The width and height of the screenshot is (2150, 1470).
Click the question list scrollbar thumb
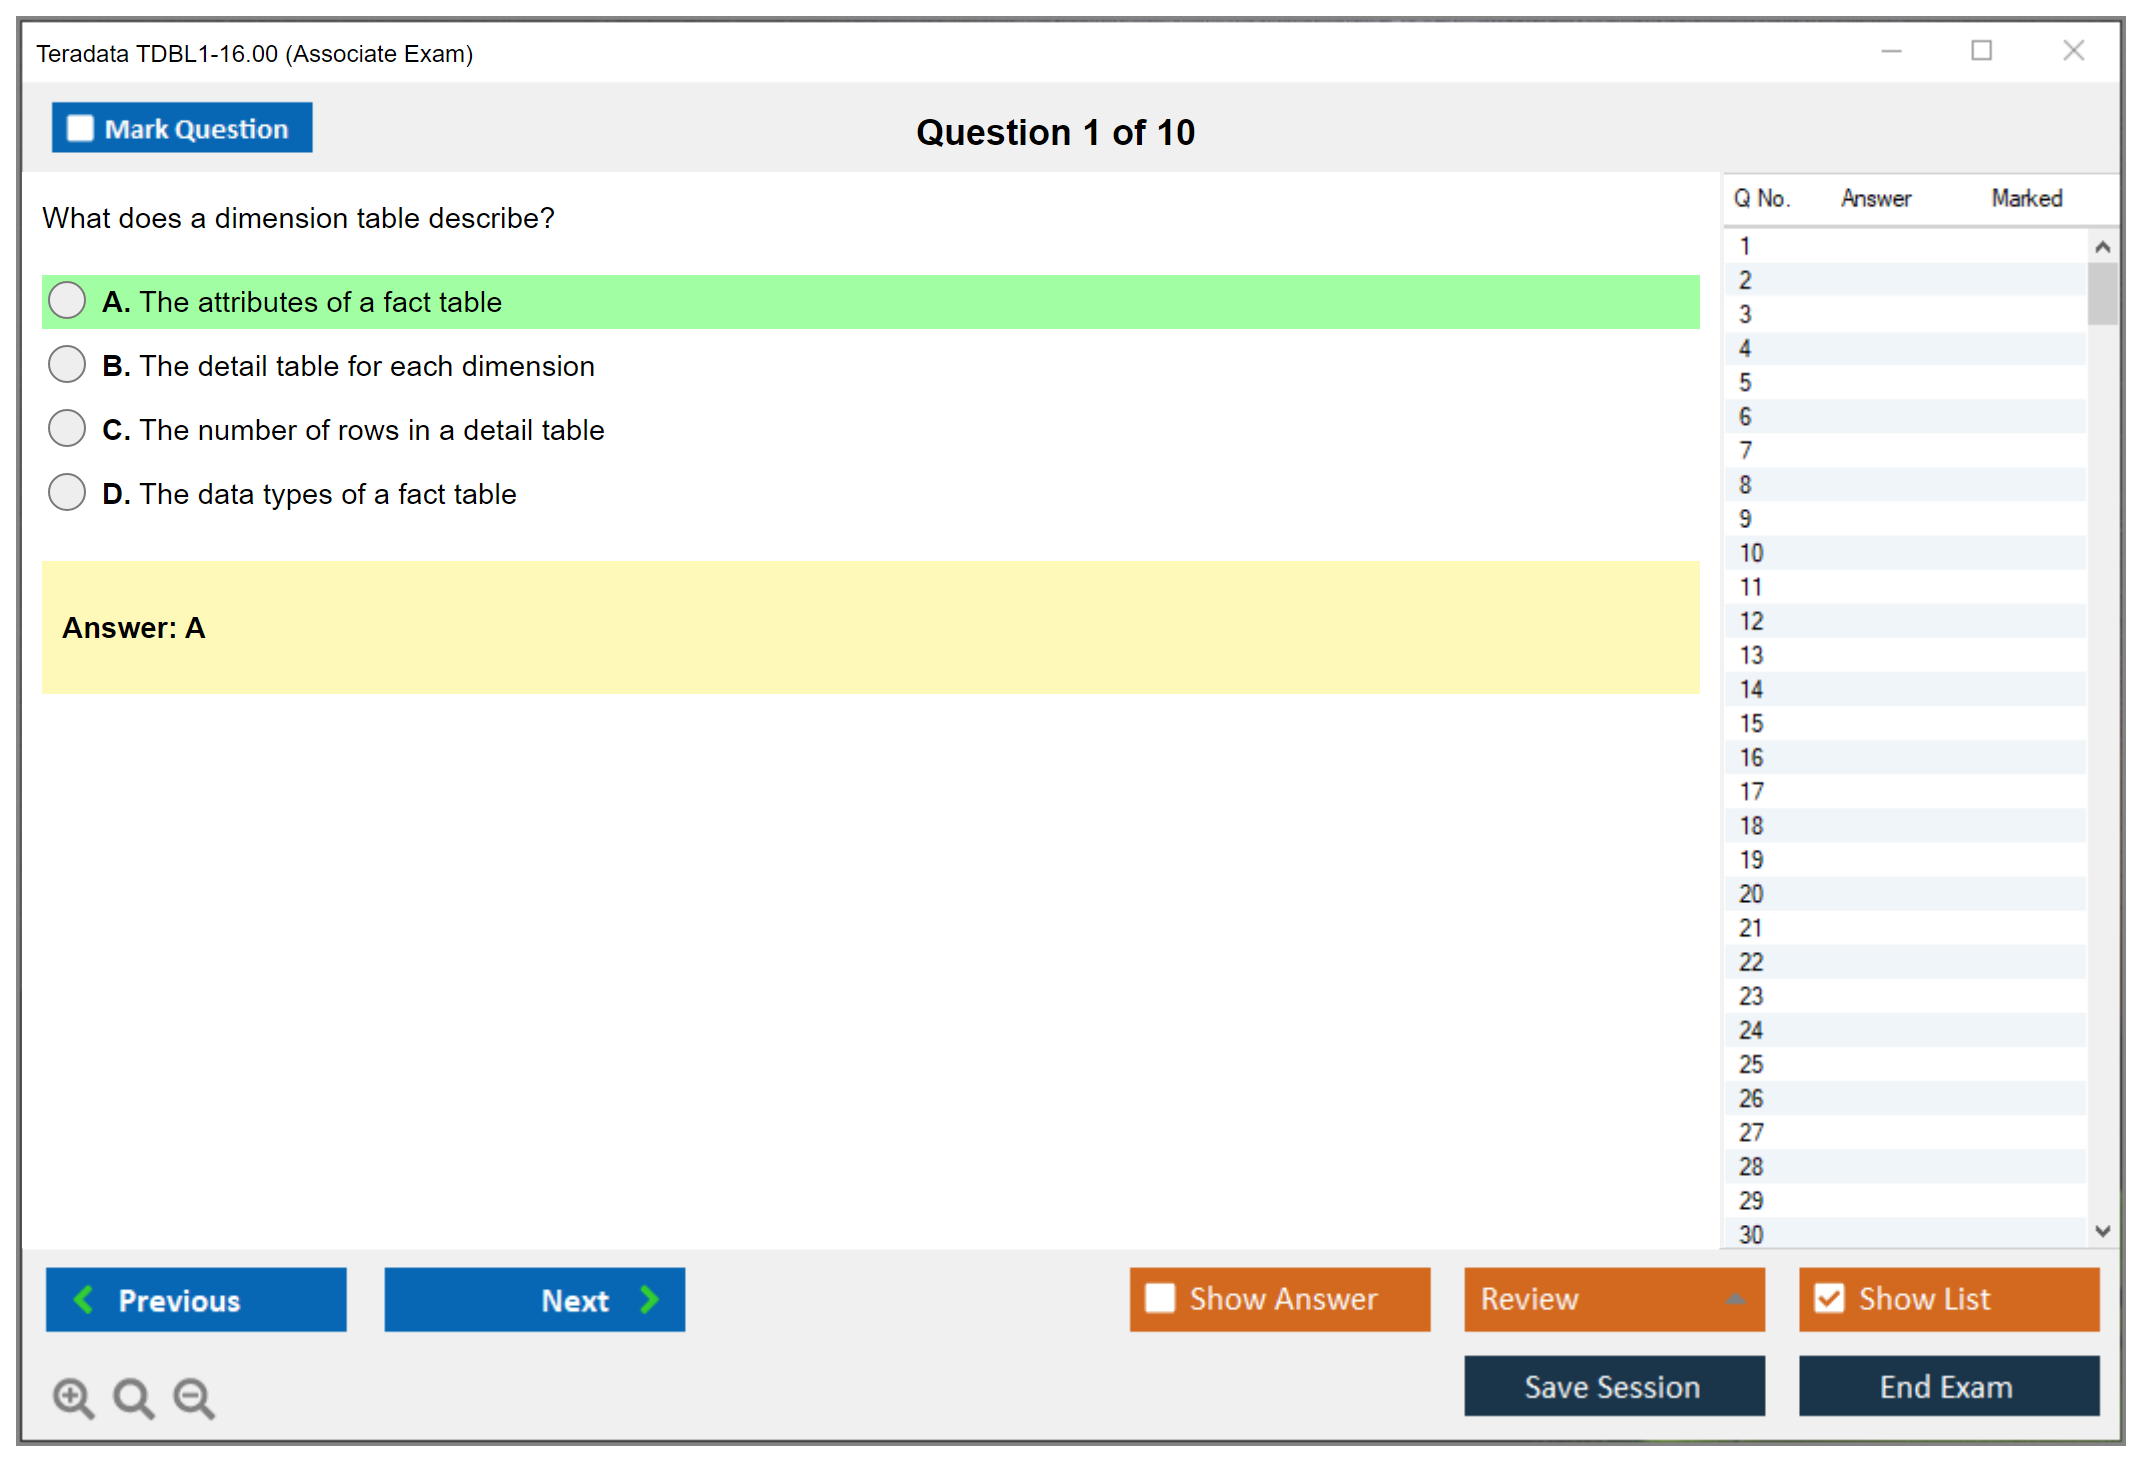point(2102,294)
